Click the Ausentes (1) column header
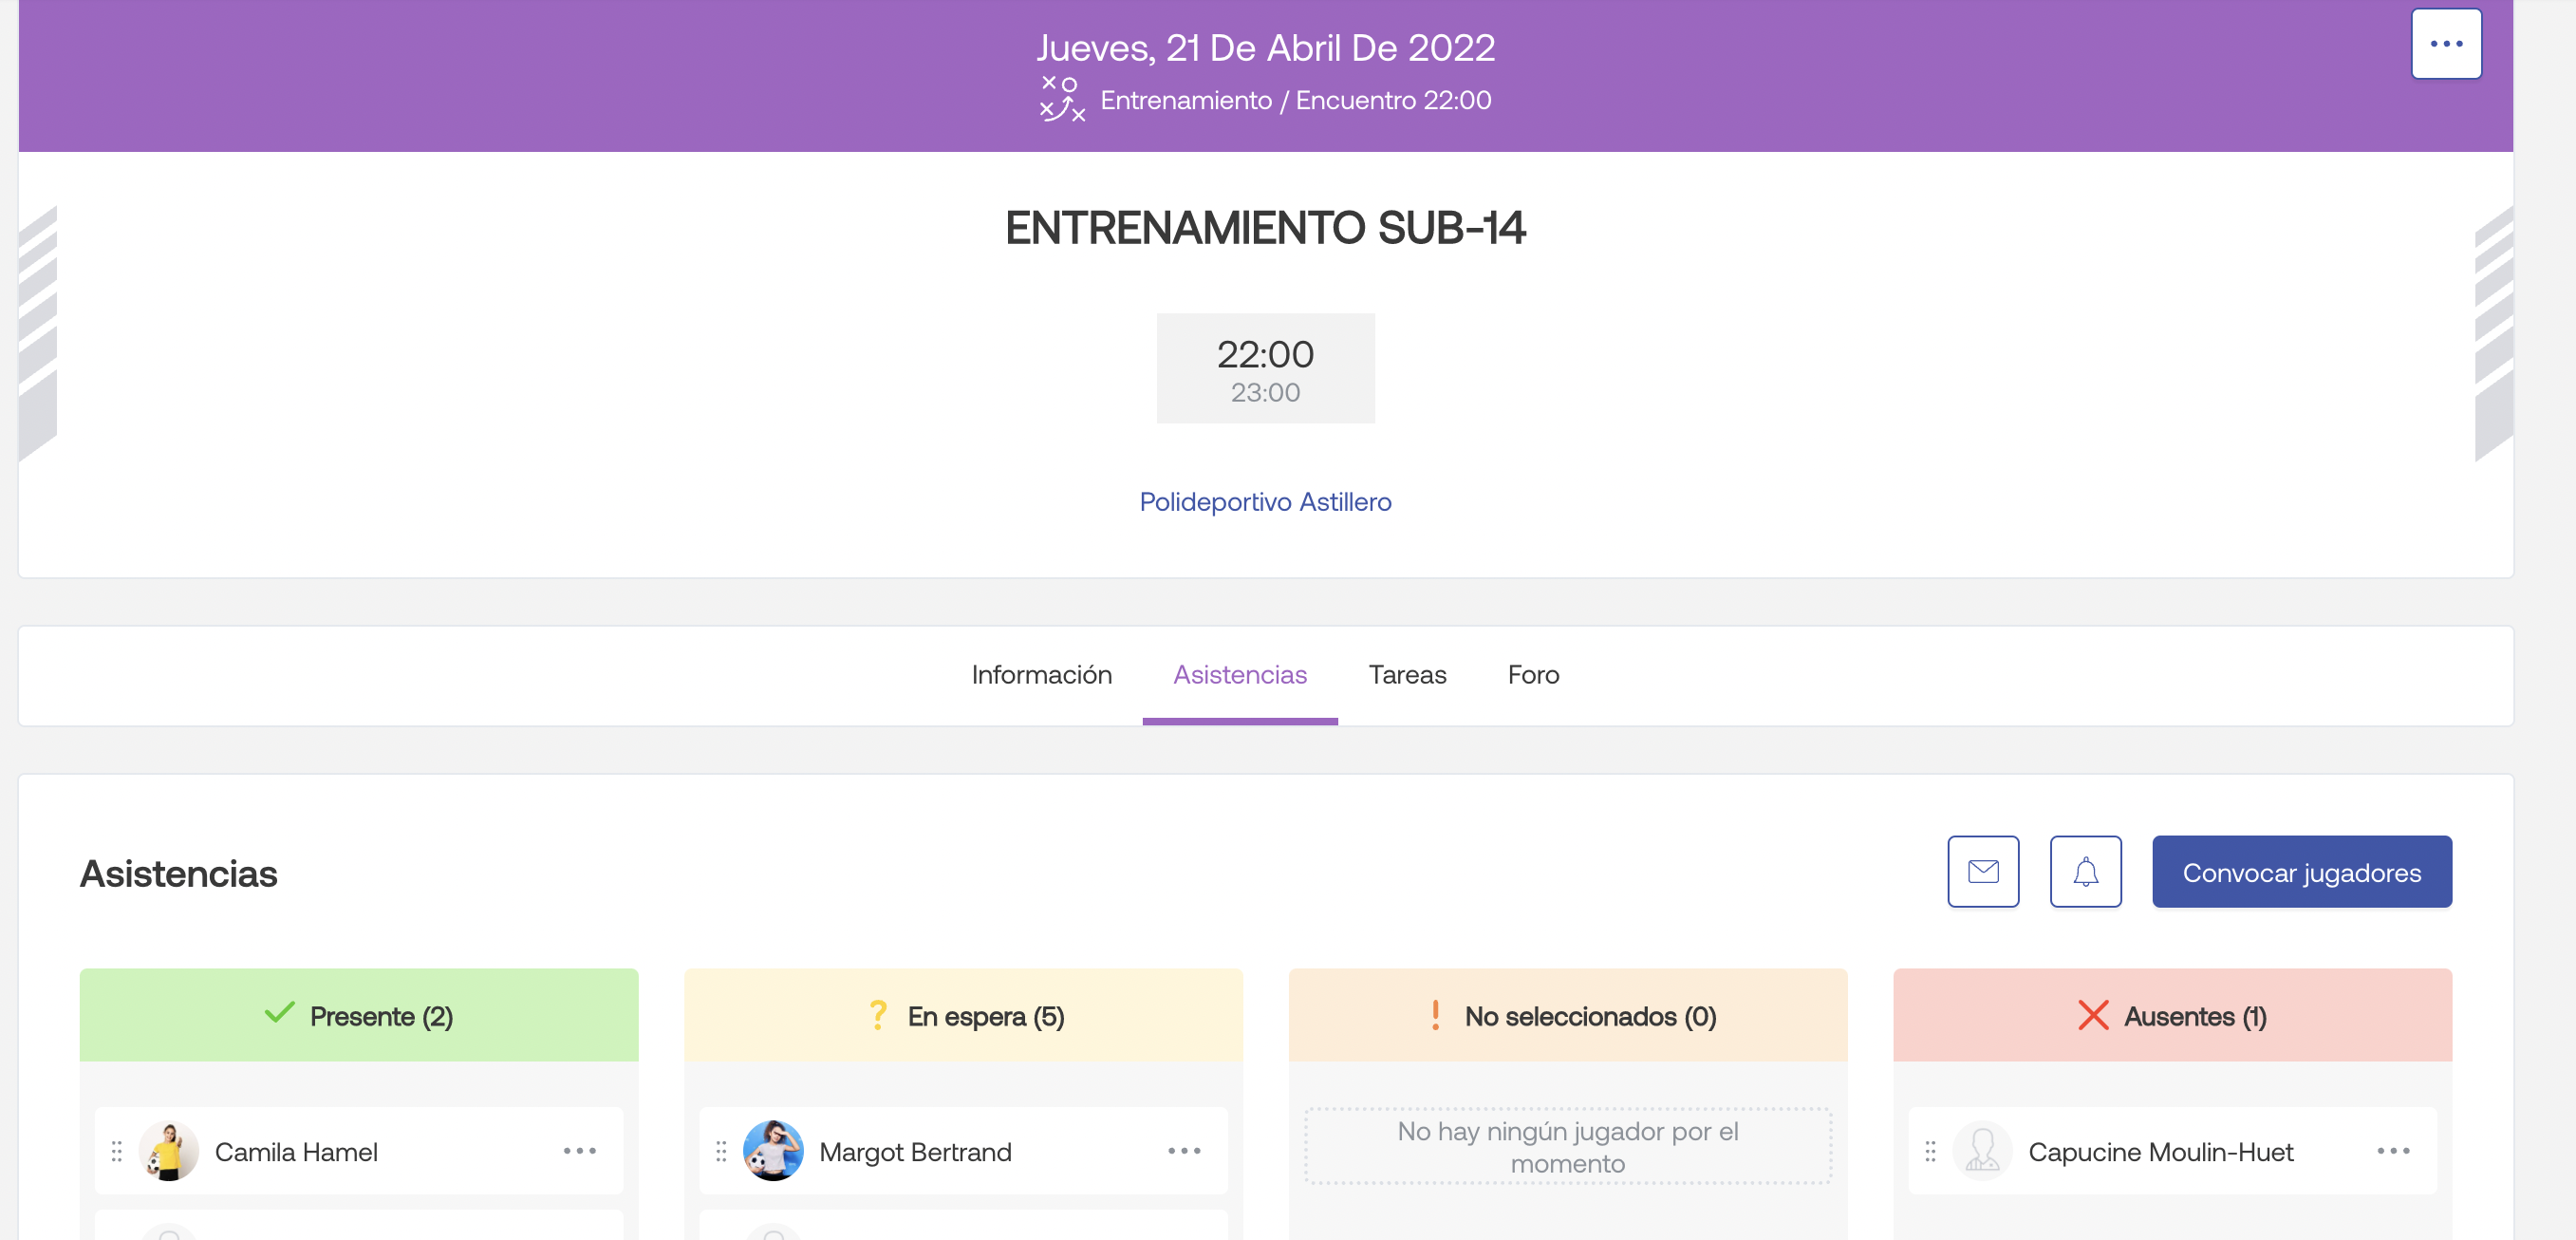 (2172, 1015)
